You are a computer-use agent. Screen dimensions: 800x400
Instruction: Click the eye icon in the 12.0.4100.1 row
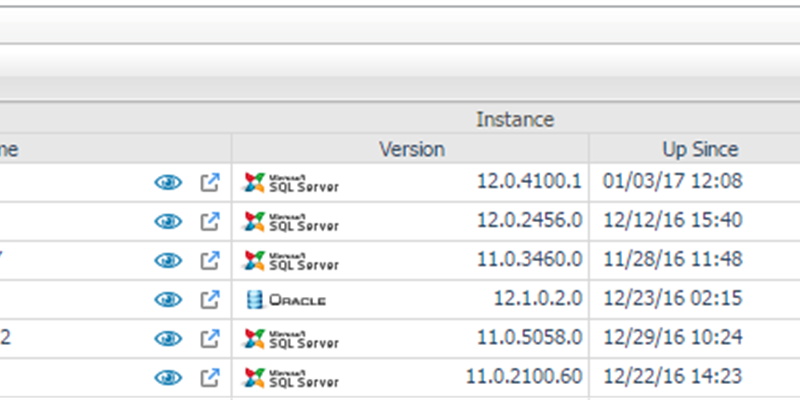click(168, 182)
